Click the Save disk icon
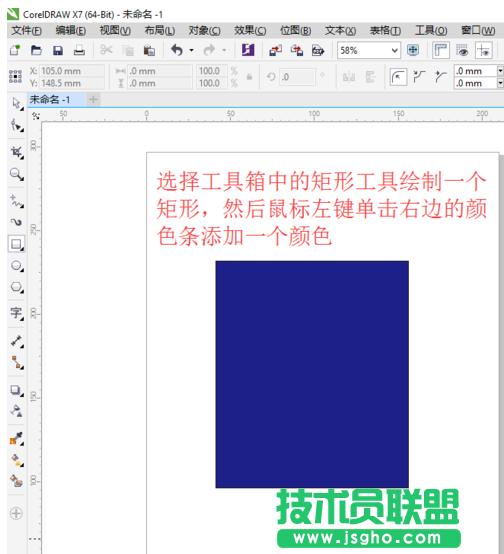The height and width of the screenshot is (554, 504). click(x=58, y=51)
